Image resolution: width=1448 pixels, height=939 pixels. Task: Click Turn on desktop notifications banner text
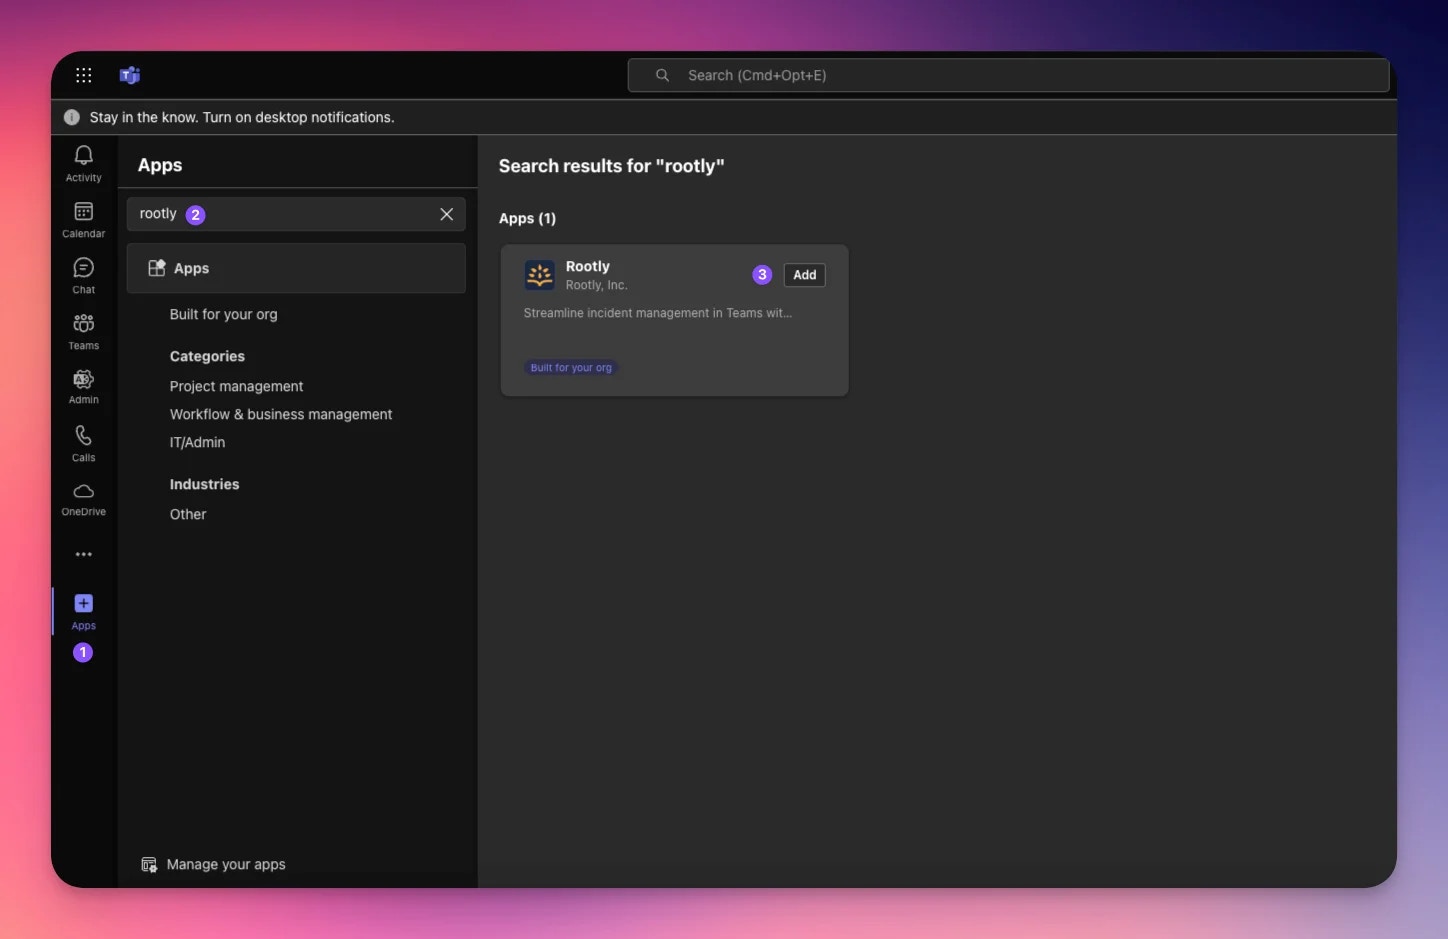coord(242,117)
